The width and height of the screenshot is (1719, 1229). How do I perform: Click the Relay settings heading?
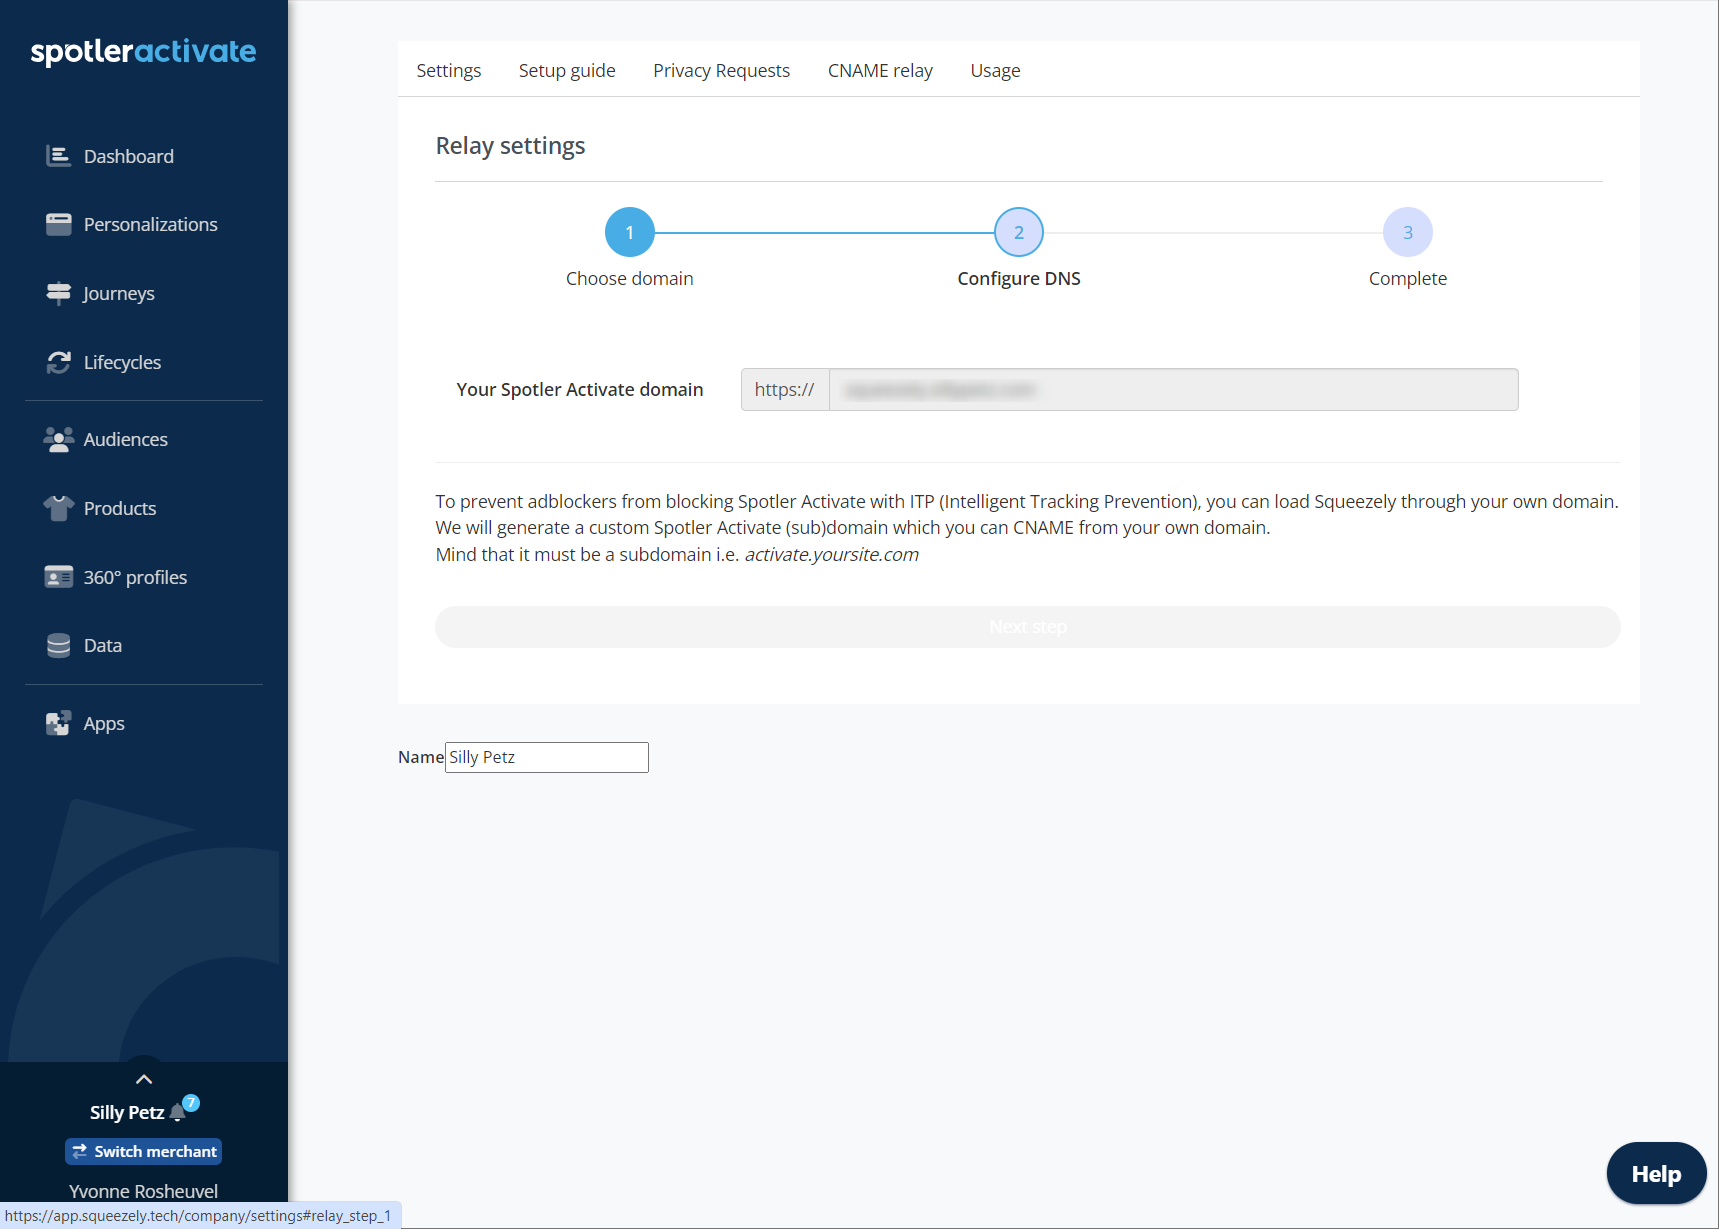510,146
